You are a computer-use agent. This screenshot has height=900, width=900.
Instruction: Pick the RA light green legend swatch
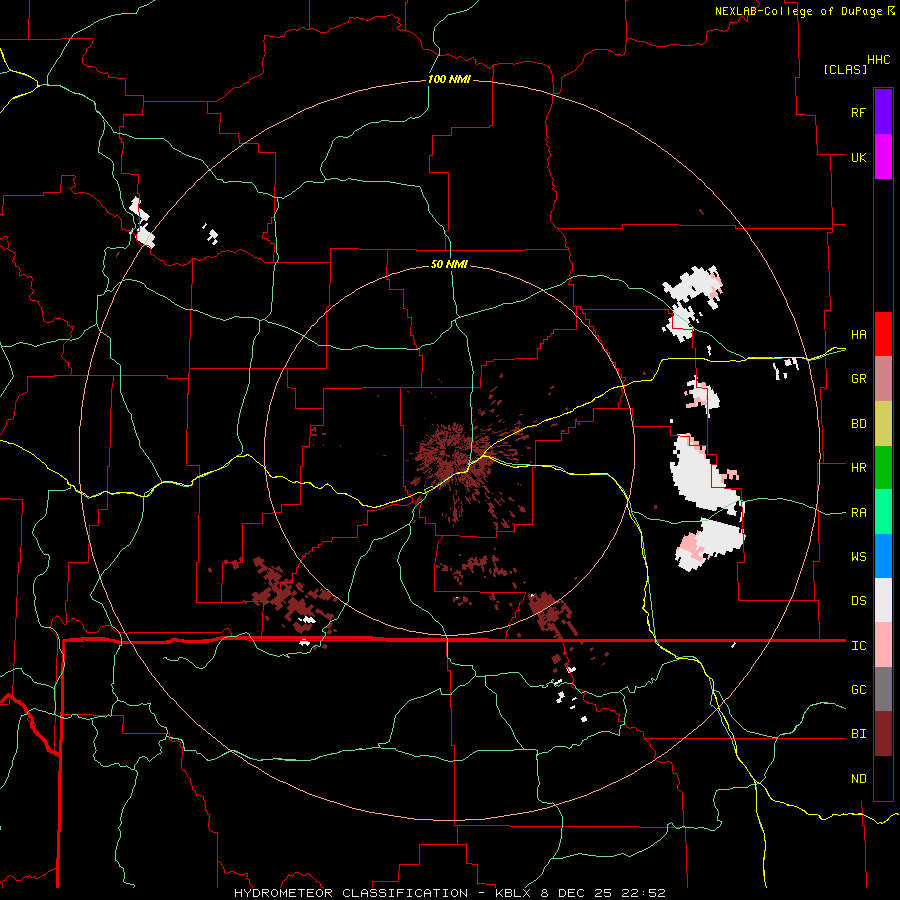(883, 512)
